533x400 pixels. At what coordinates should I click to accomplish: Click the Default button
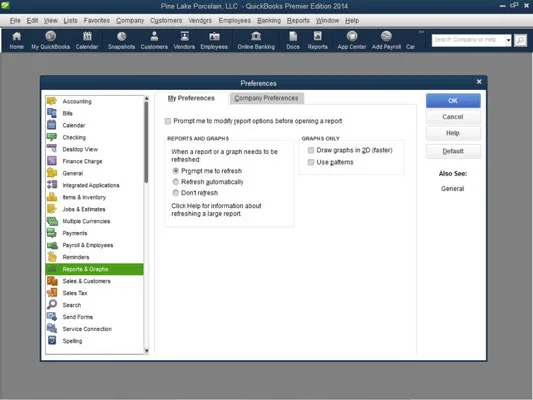coord(453,151)
